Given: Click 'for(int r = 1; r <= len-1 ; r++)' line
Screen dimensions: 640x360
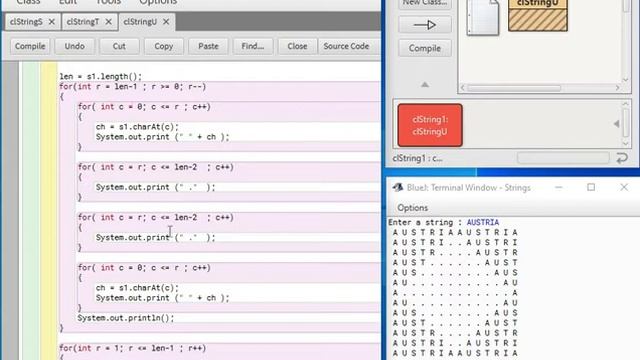Looking at the screenshot, I should [x=133, y=348].
